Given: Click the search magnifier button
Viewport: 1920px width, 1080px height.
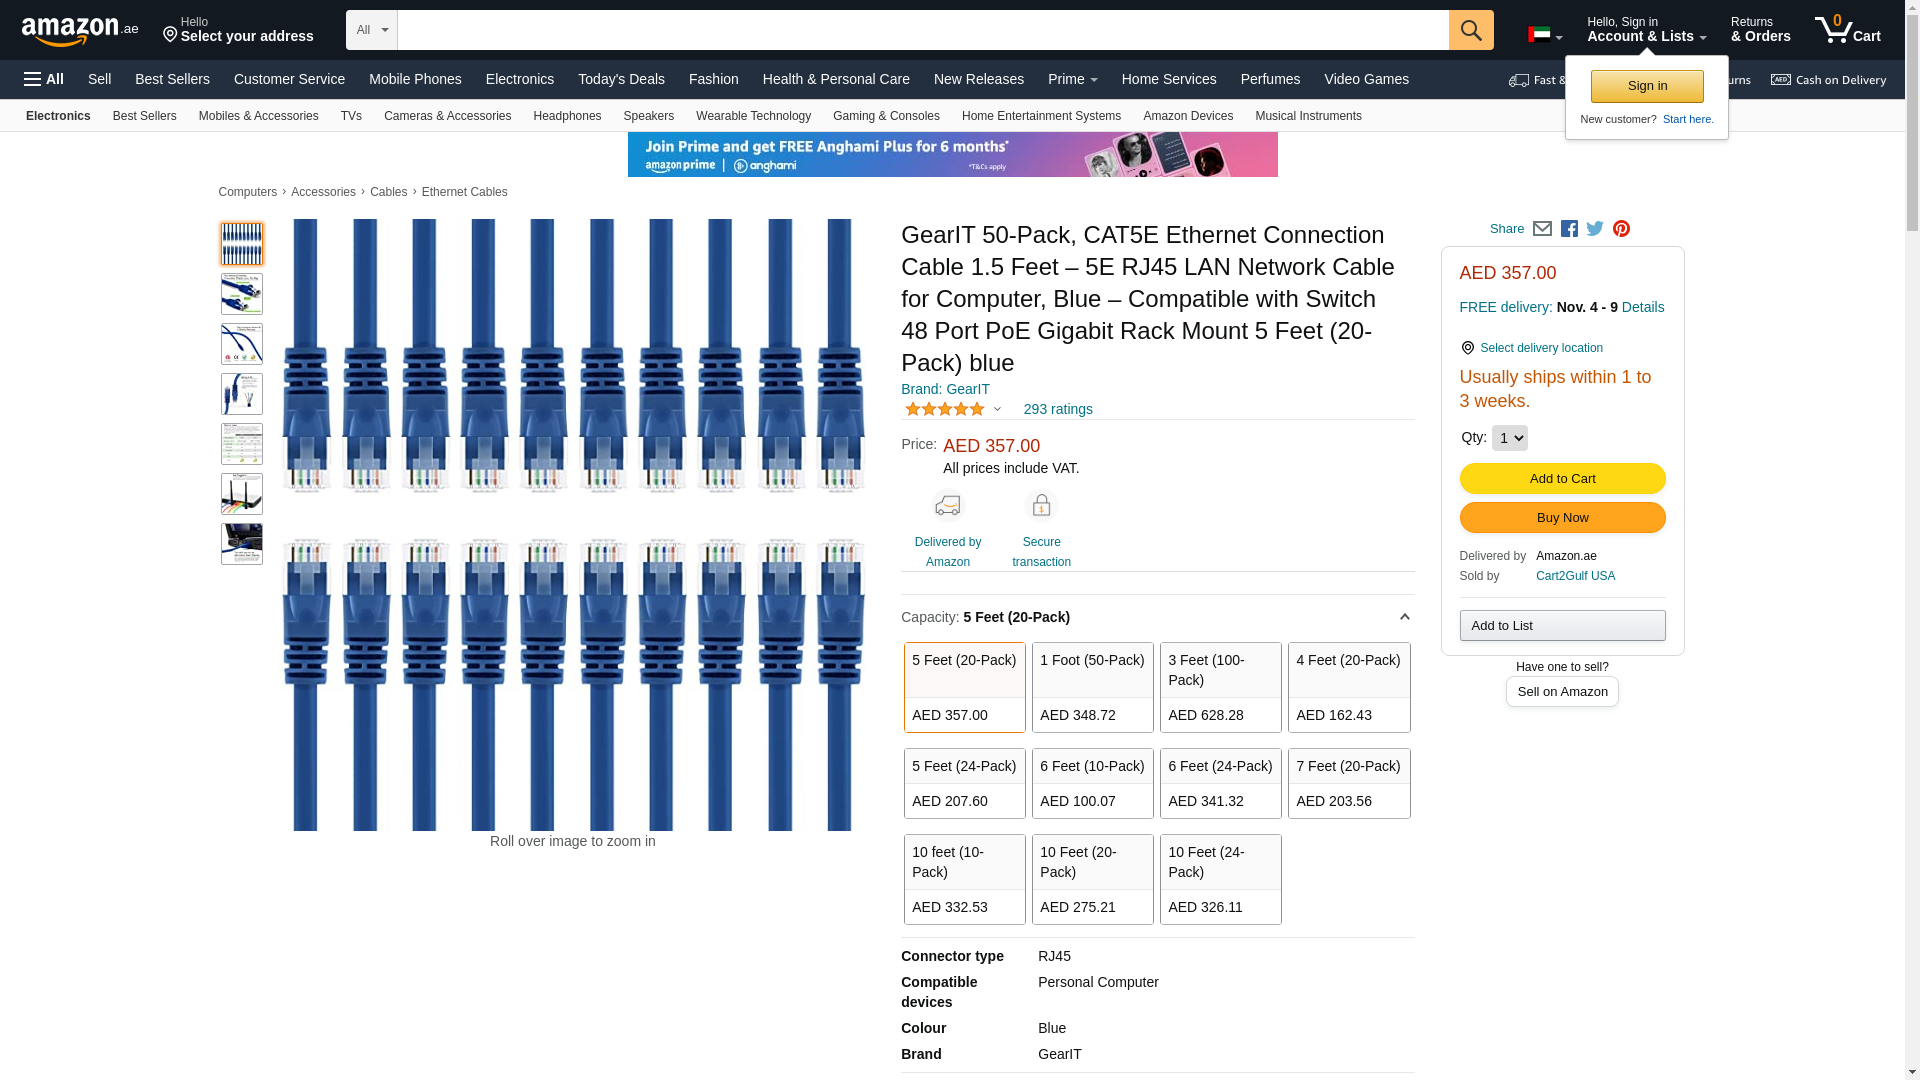Looking at the screenshot, I should coord(1470,30).
